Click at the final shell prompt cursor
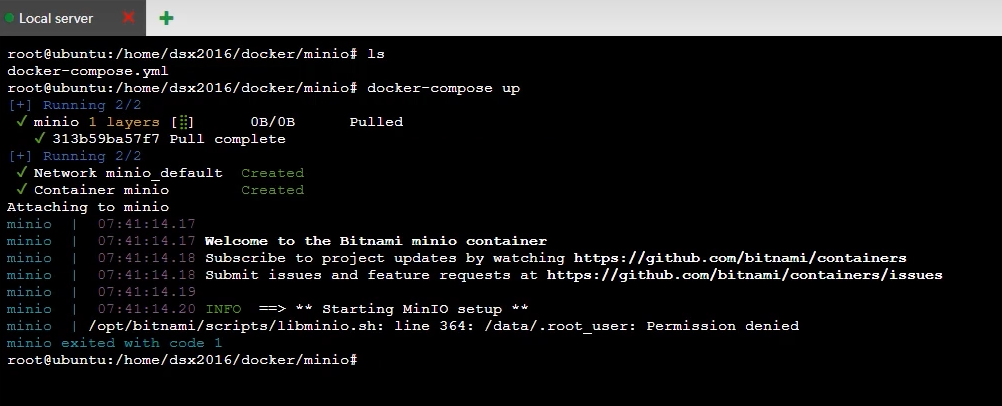 [363, 360]
